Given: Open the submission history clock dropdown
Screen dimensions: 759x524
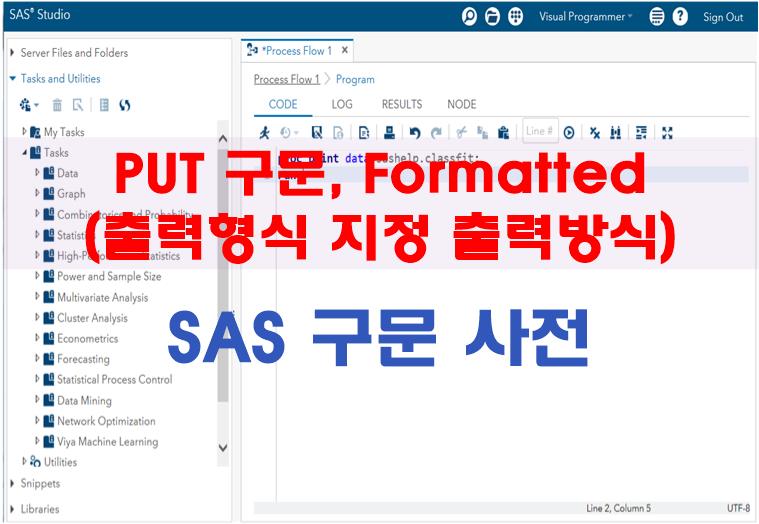Looking at the screenshot, I should [x=289, y=132].
